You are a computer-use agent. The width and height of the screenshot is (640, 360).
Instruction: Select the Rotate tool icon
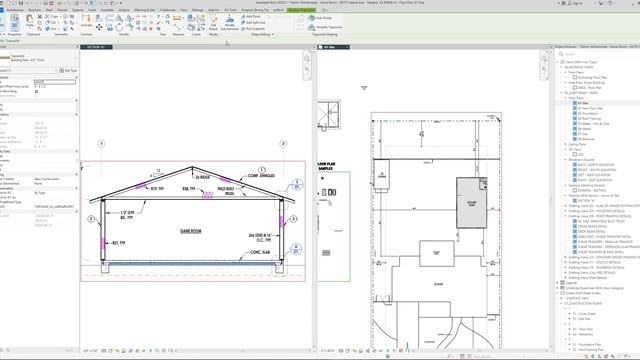tap(119, 27)
